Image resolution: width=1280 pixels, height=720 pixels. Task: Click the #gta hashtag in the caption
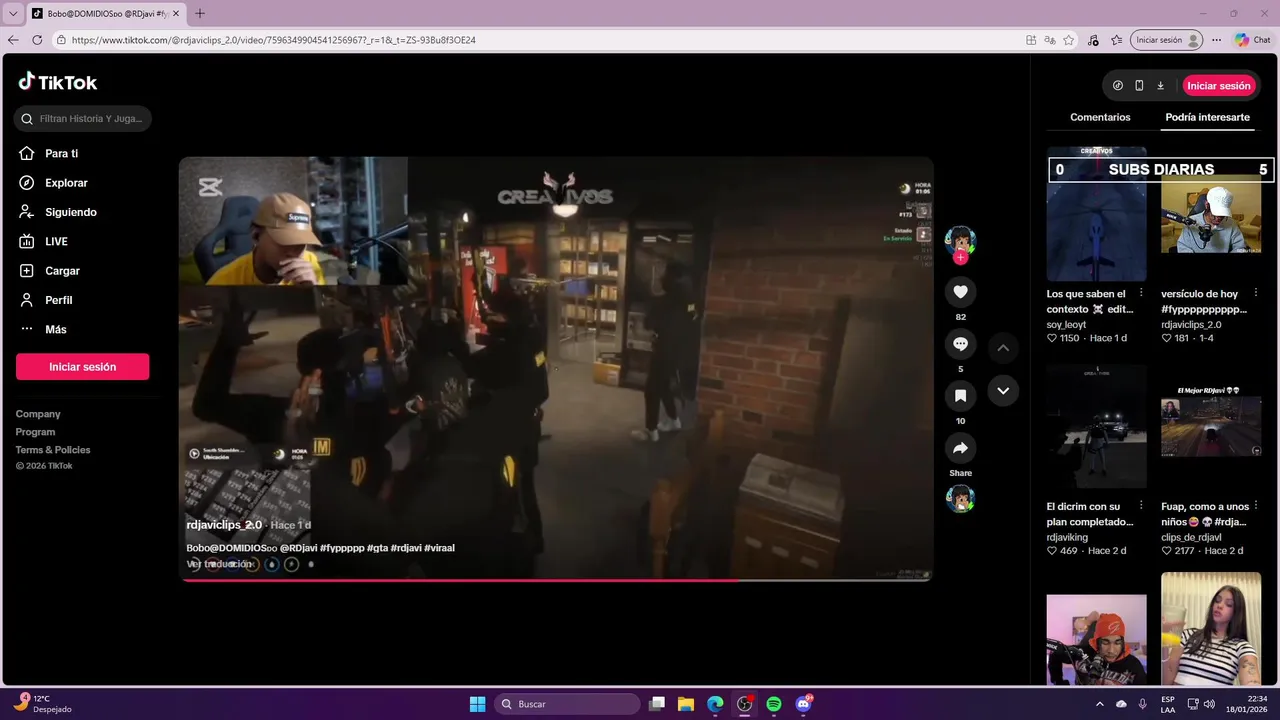(x=377, y=548)
